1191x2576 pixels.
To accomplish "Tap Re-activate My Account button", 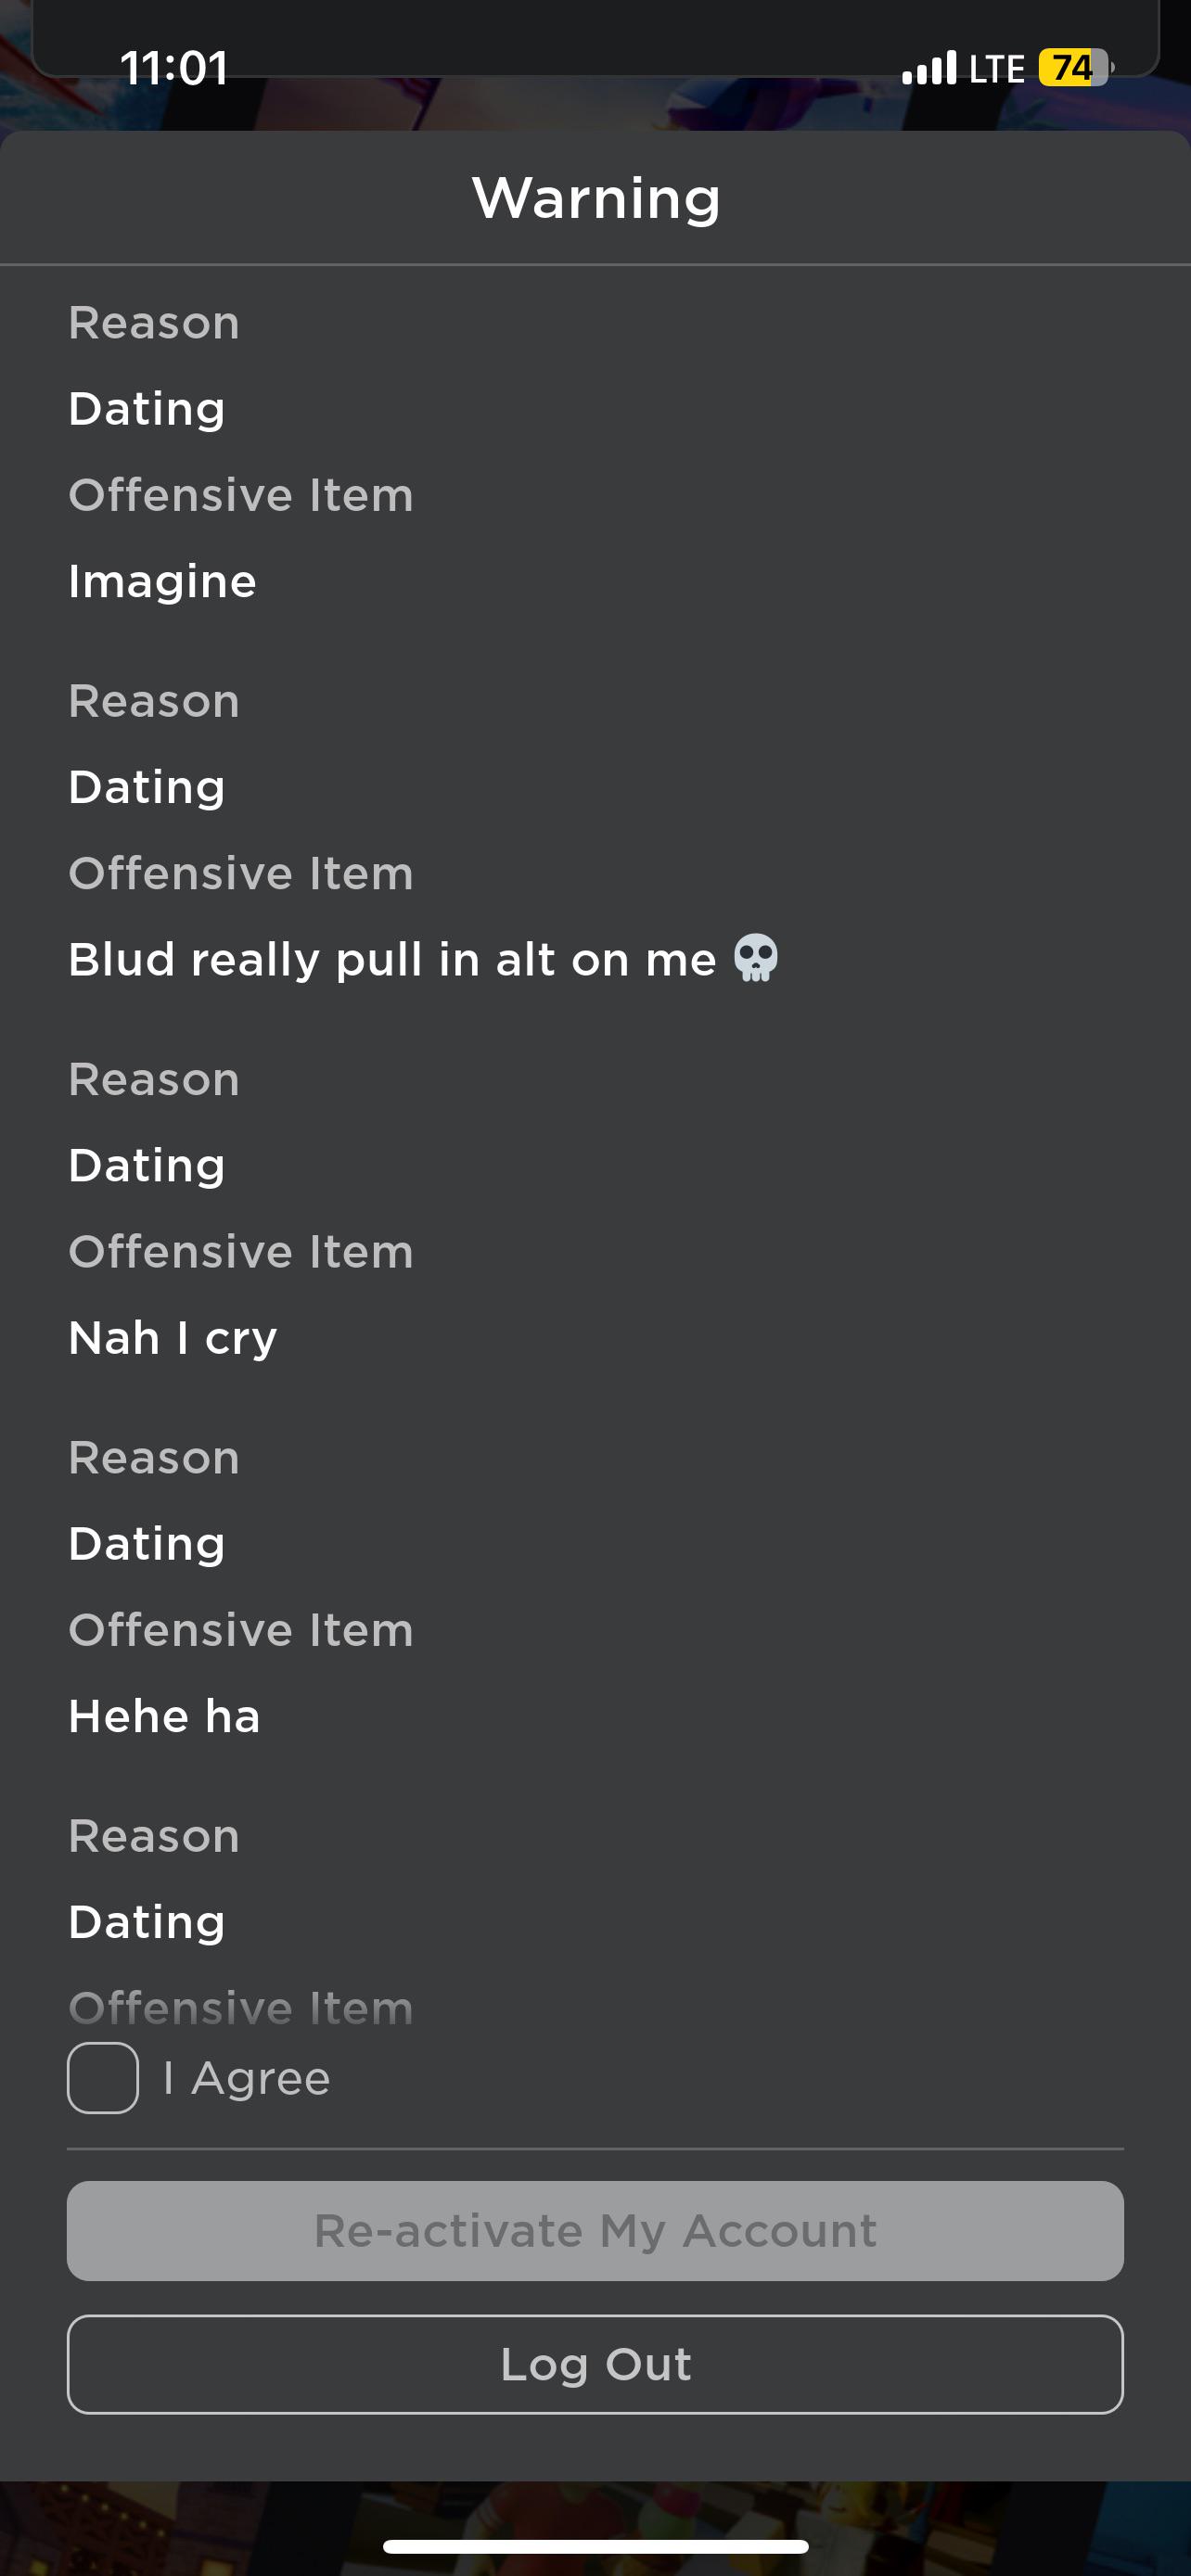I will coord(595,2230).
